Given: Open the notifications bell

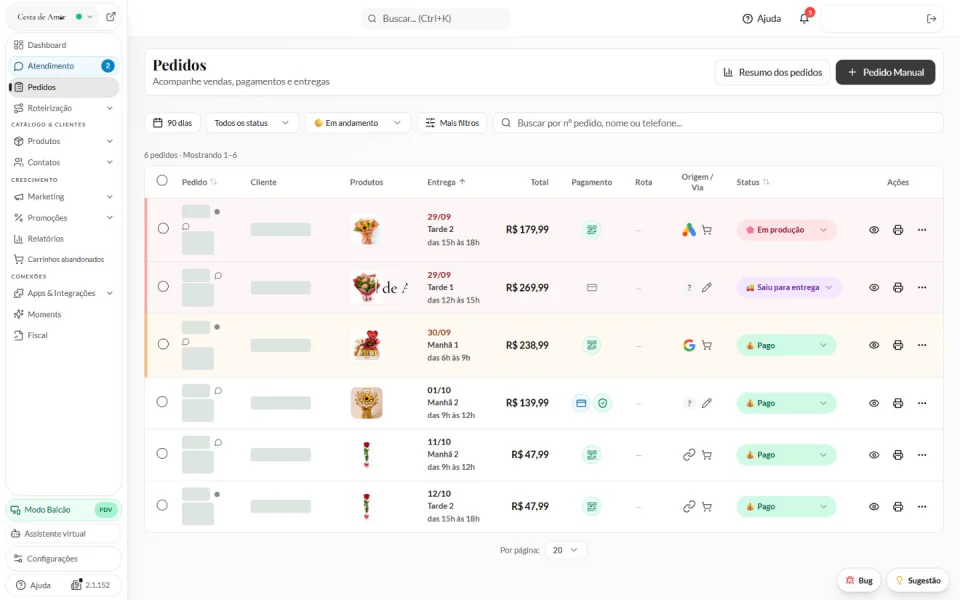Looking at the screenshot, I should point(804,18).
